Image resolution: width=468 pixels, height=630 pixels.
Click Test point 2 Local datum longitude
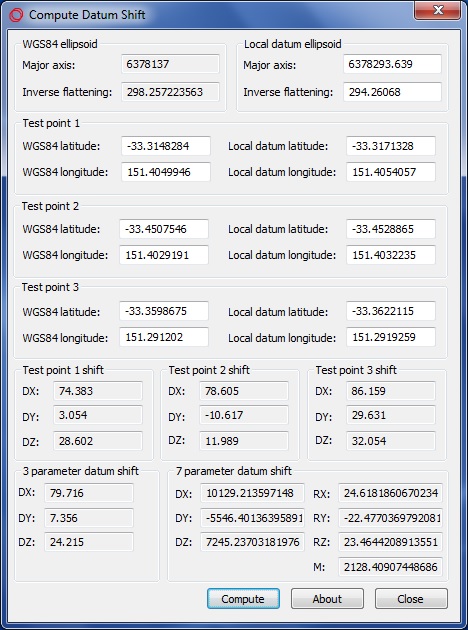[x=391, y=255]
